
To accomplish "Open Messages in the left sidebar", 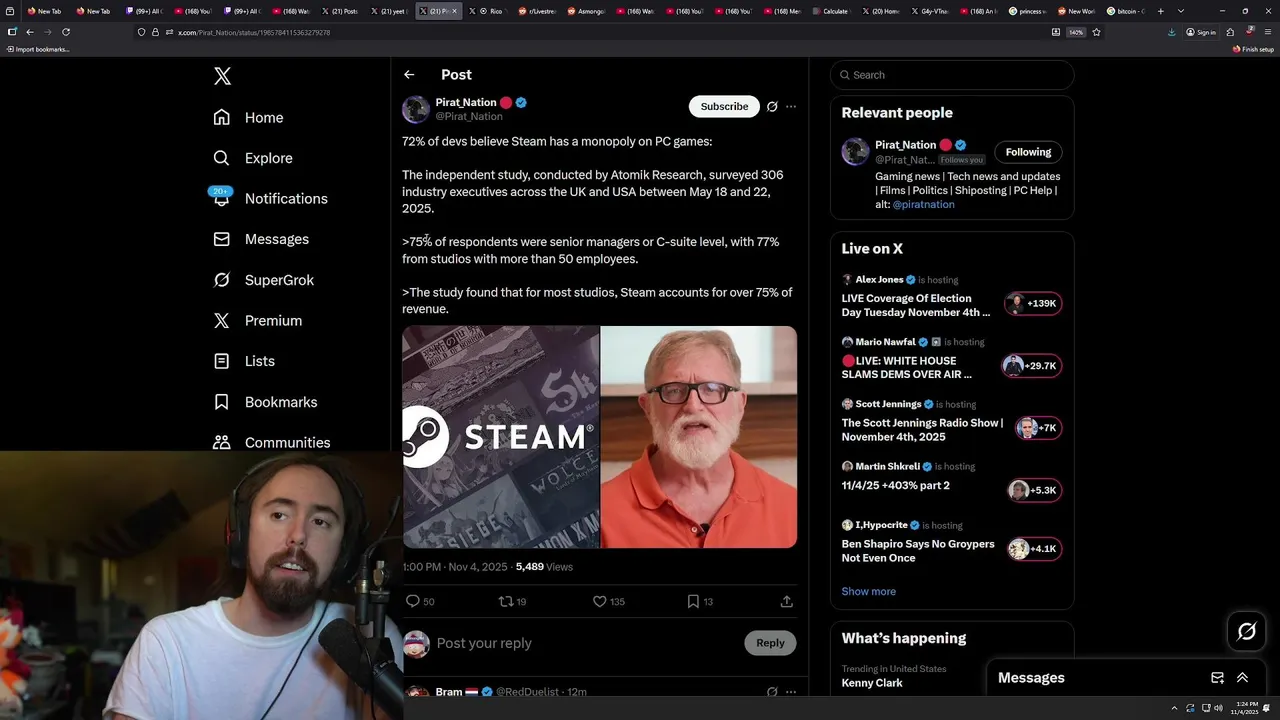I will 261,239.
